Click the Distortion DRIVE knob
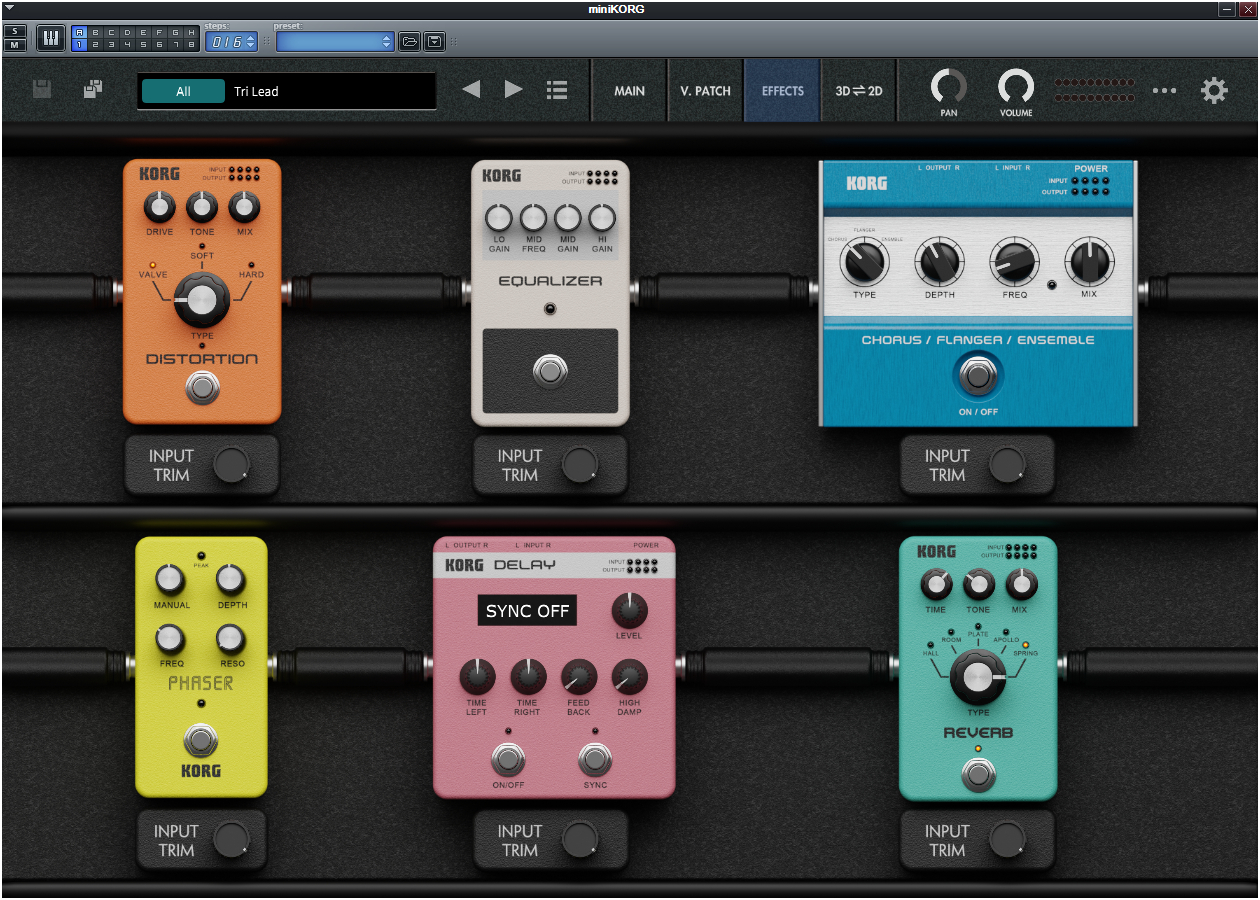The image size is (1260, 900). pyautogui.click(x=159, y=207)
